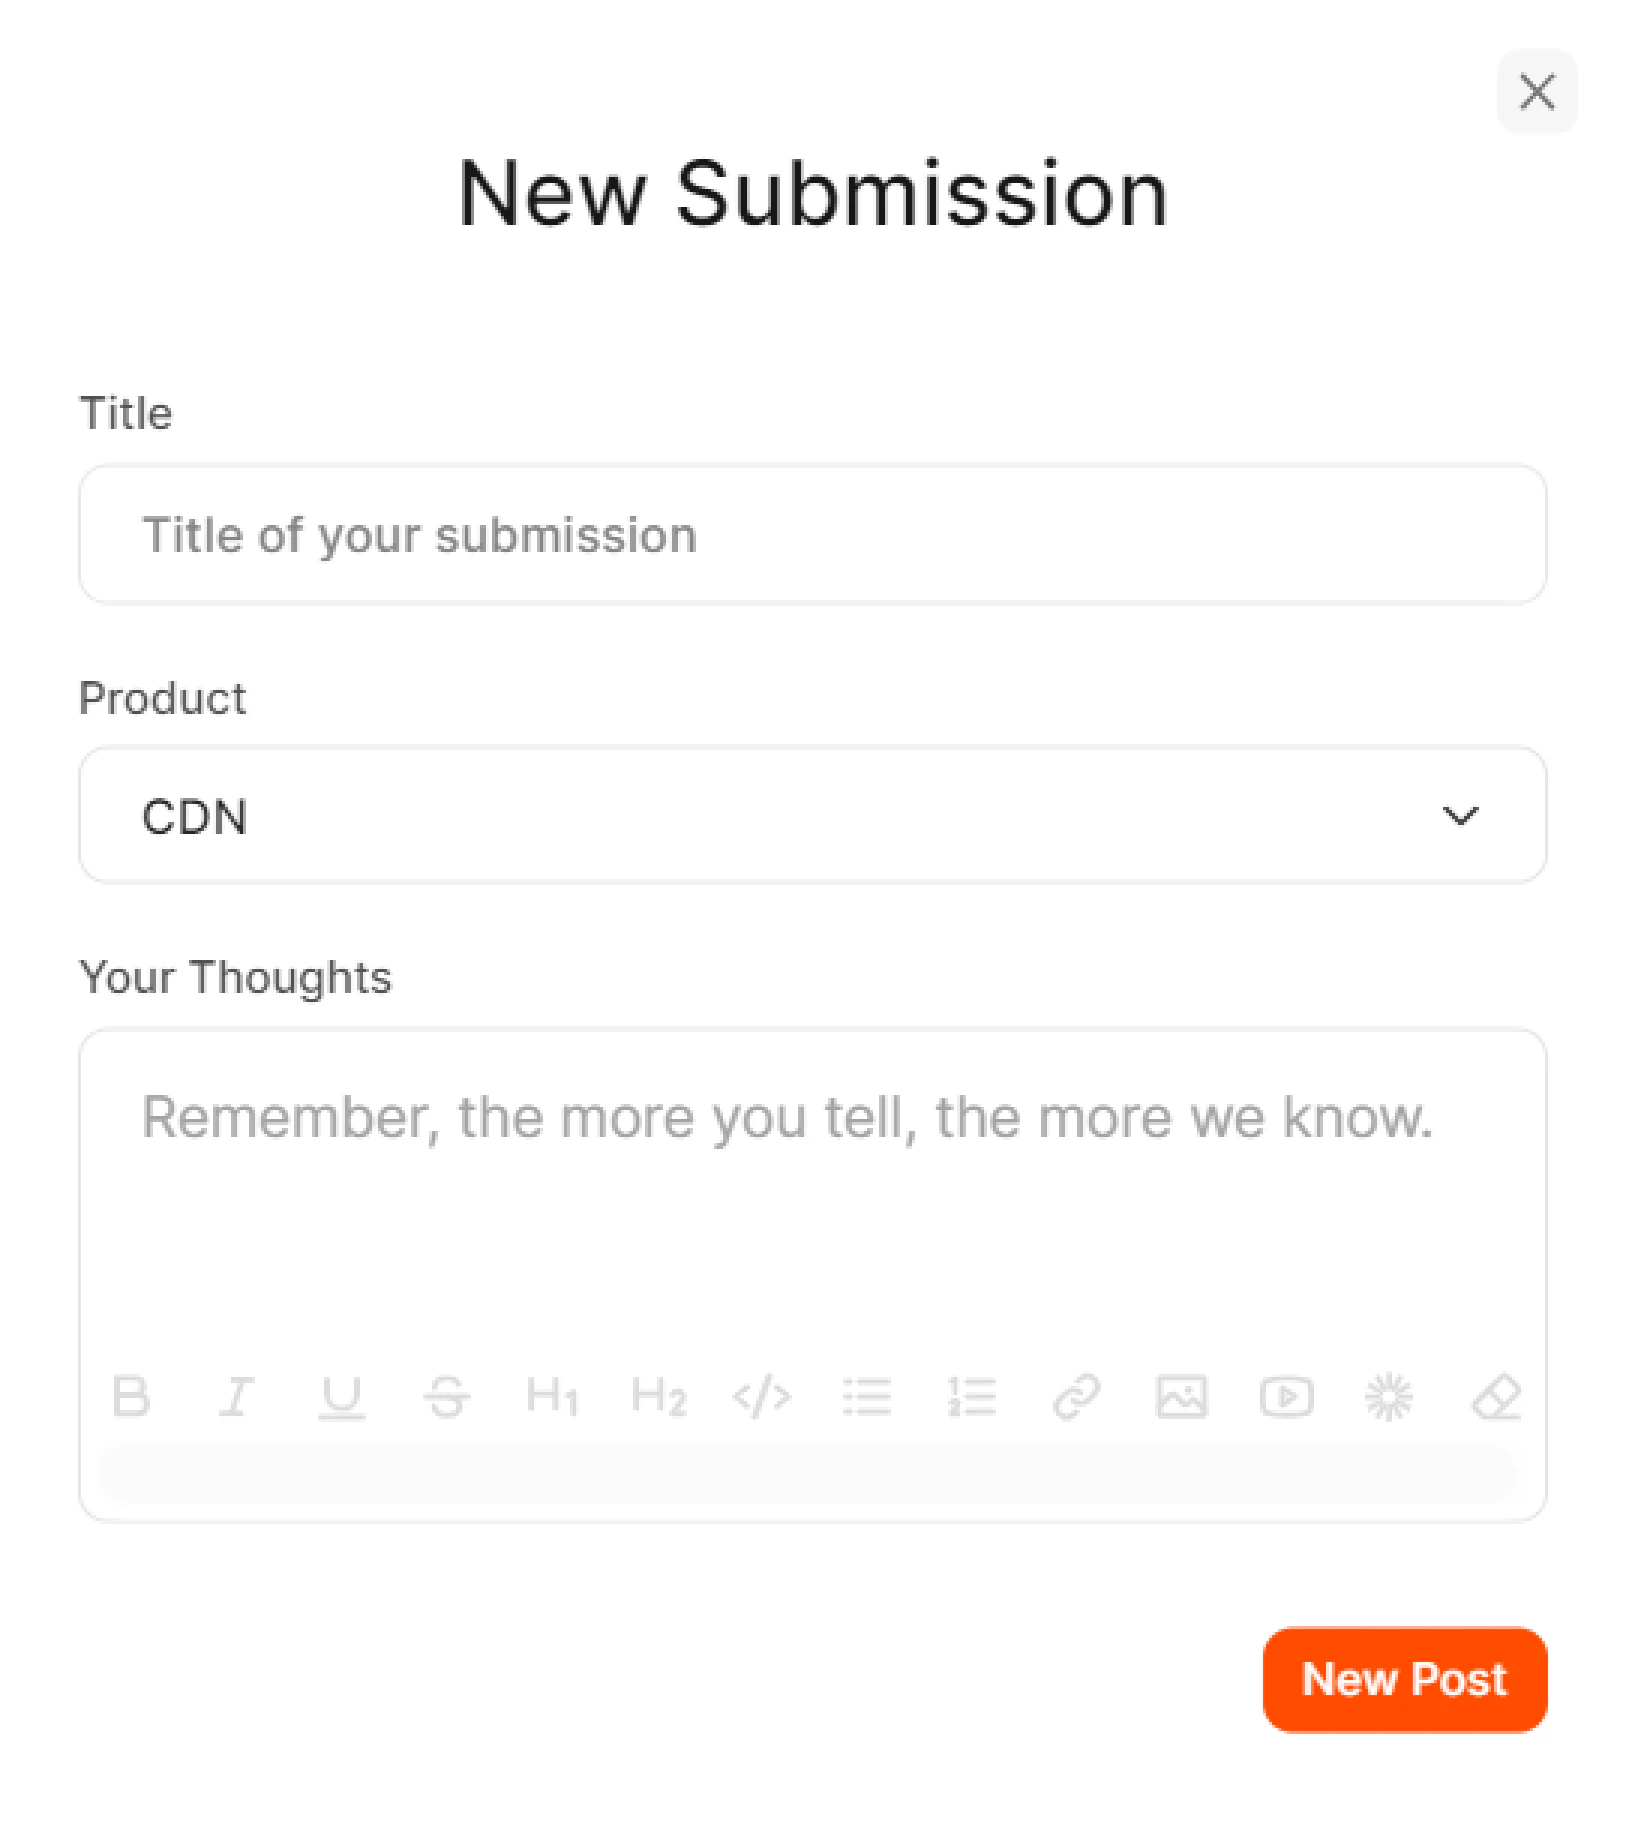
Task: Insert an image into your thoughts
Action: point(1183,1397)
